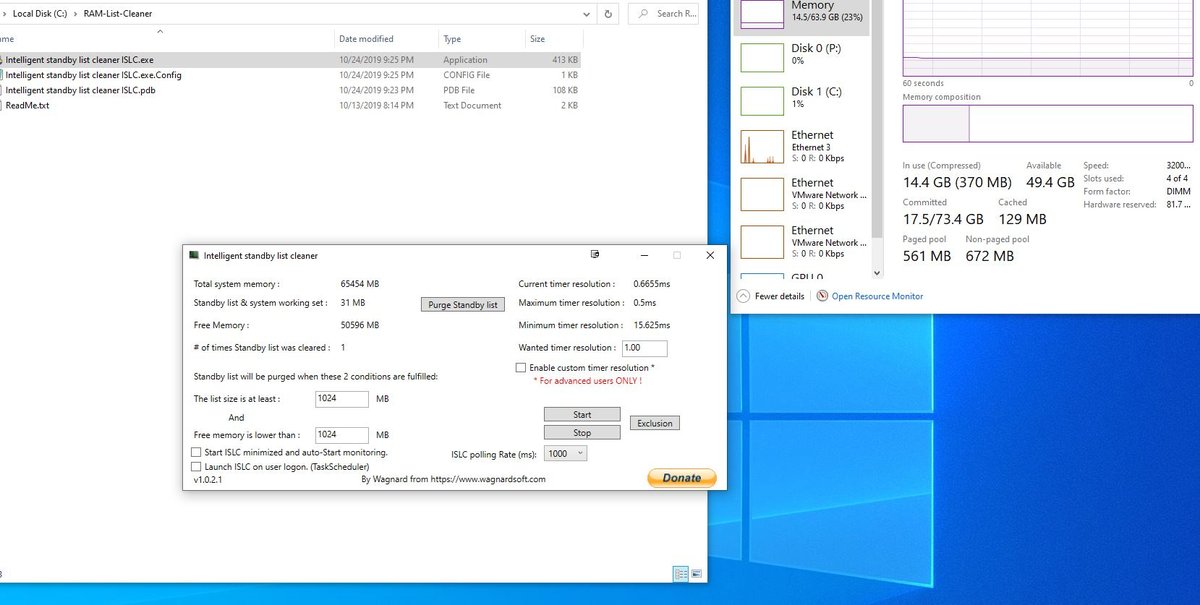1200x605 pixels.
Task: Click the Free memory is lower than field
Action: [x=342, y=434]
